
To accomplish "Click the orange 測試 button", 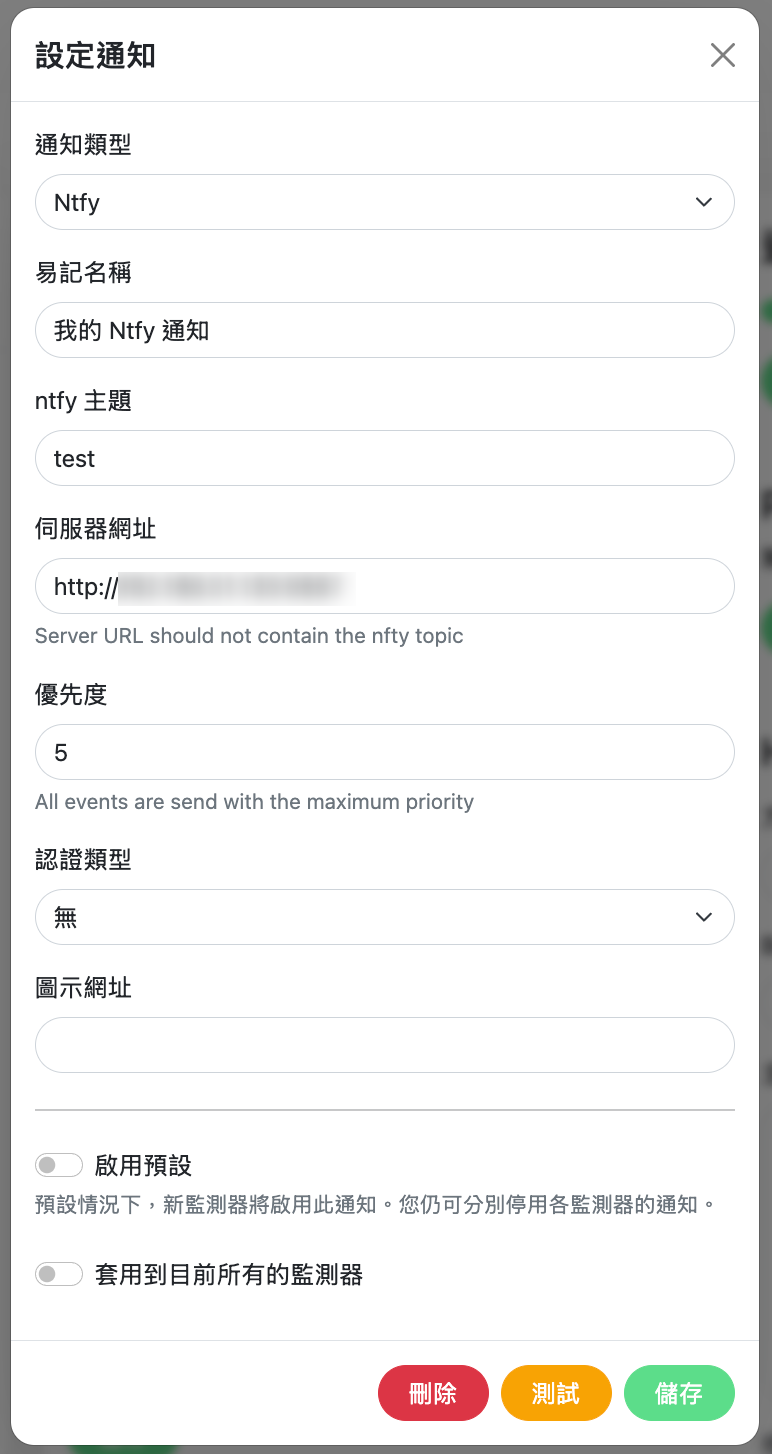I will point(556,1393).
